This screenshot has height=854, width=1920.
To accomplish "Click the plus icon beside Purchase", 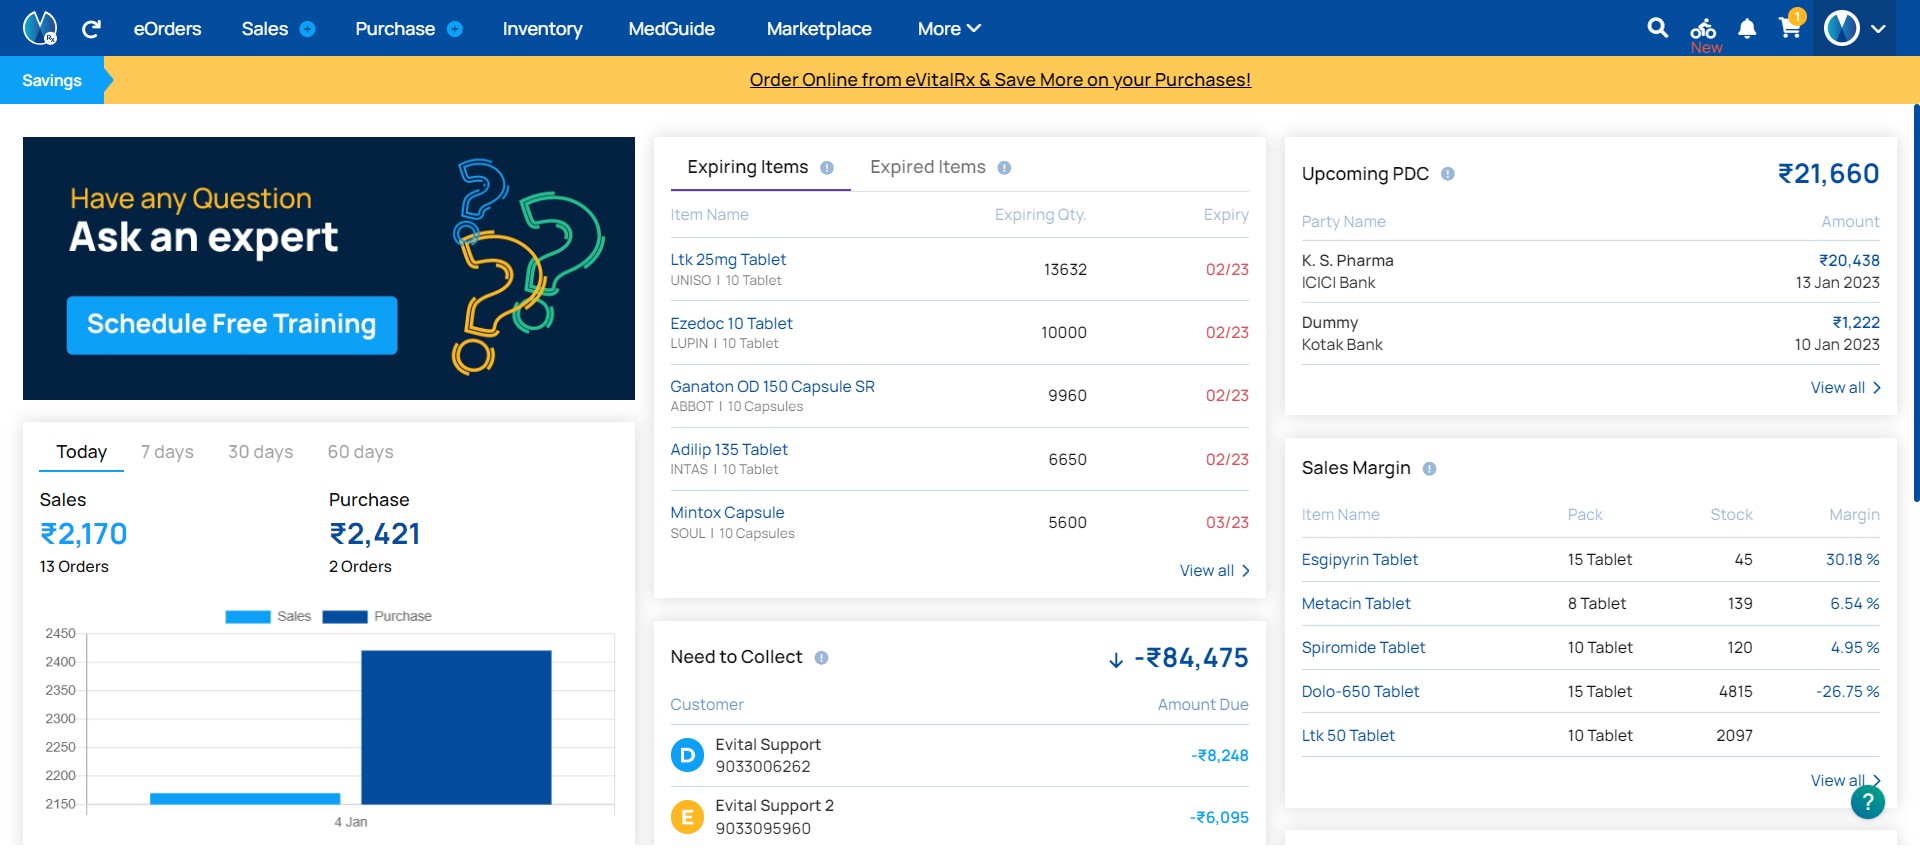I will point(455,29).
